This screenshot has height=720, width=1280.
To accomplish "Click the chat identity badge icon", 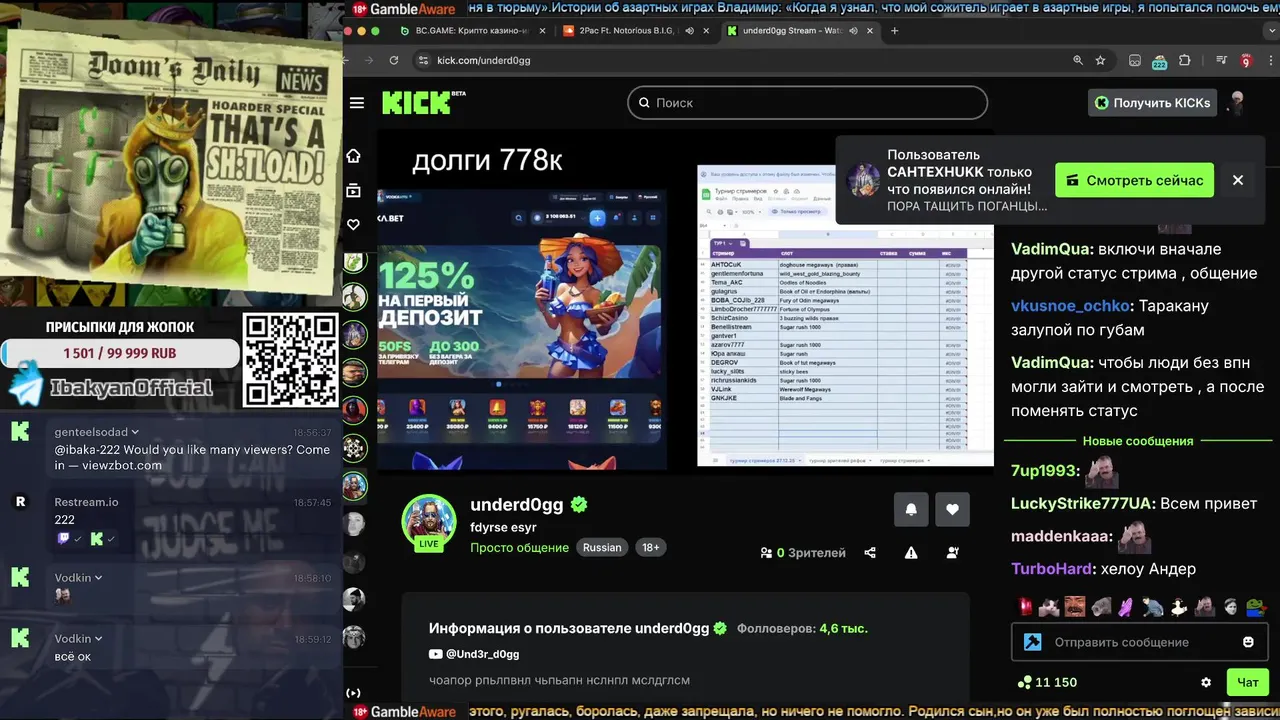I will tap(1033, 642).
